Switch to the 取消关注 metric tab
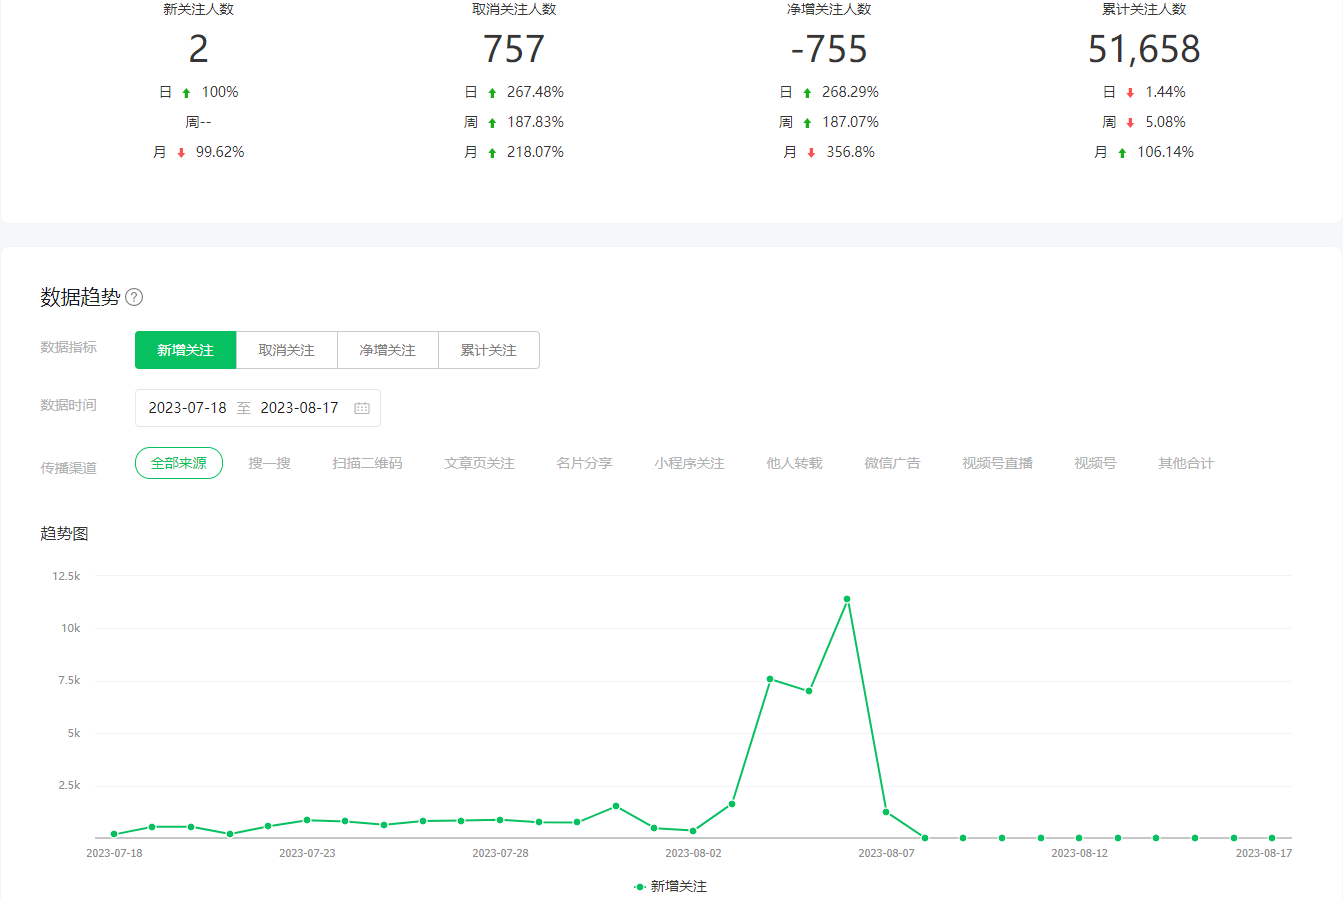 (x=286, y=350)
